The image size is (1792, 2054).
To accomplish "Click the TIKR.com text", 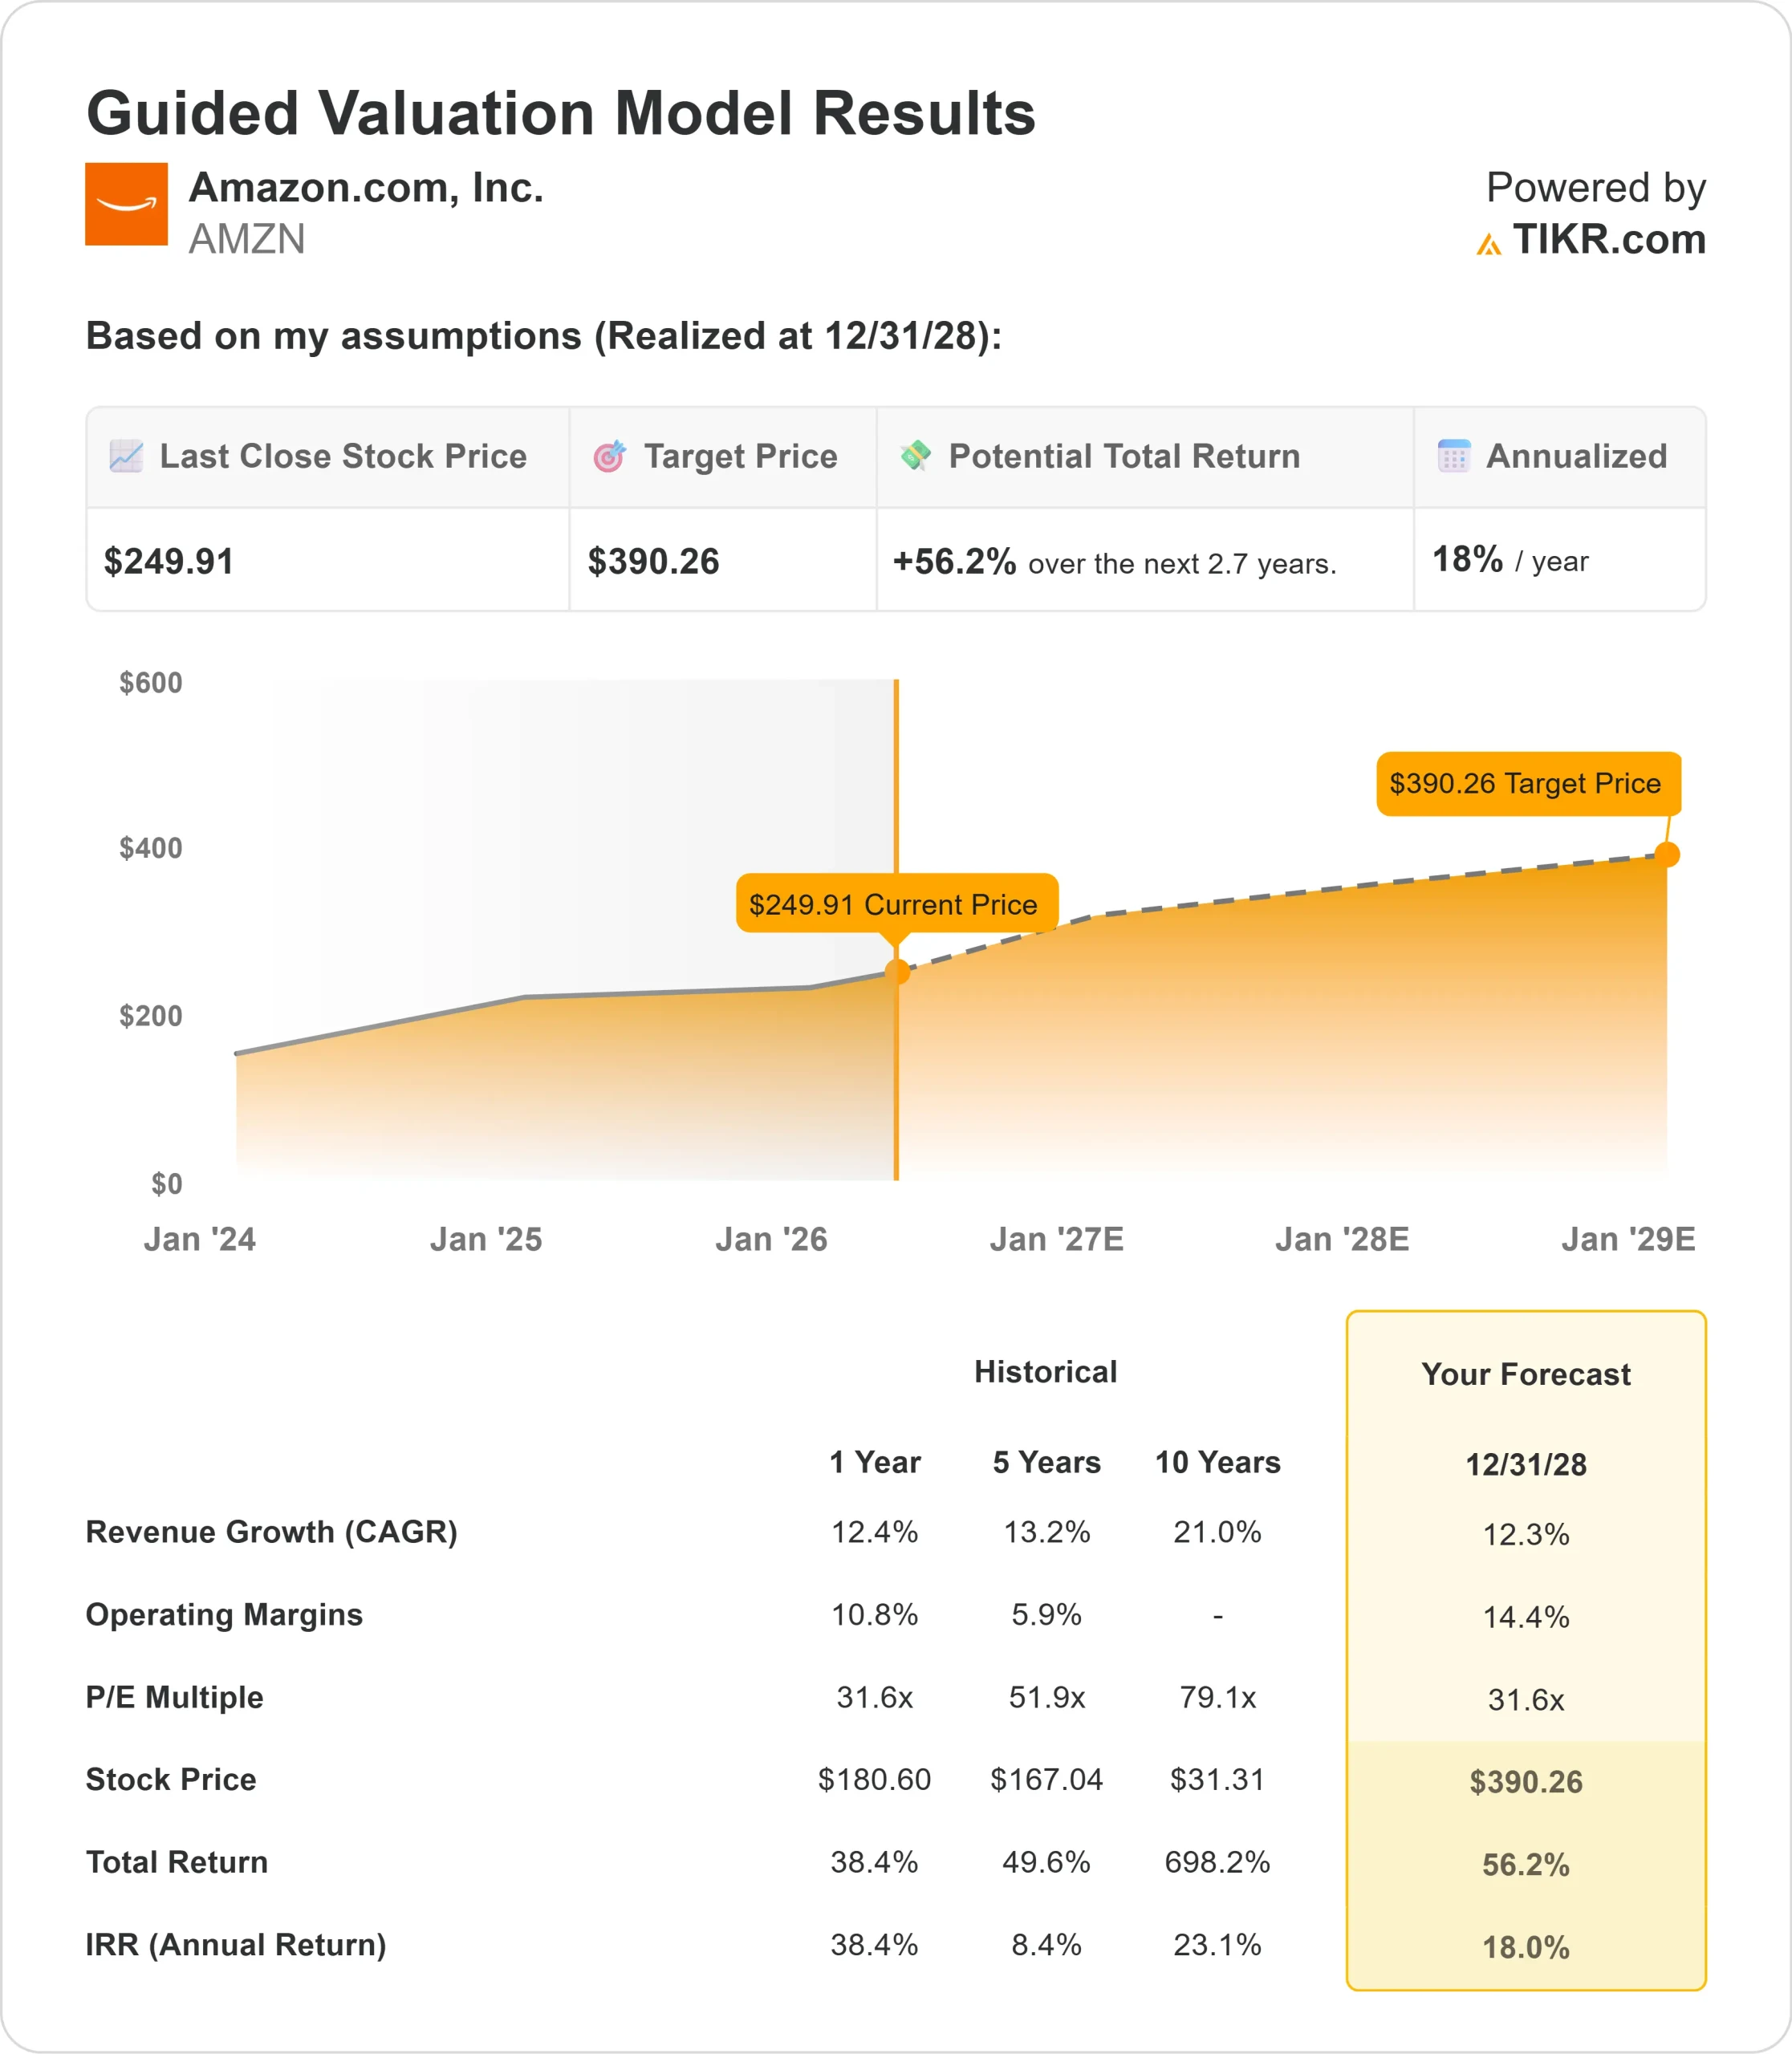I will [1609, 240].
